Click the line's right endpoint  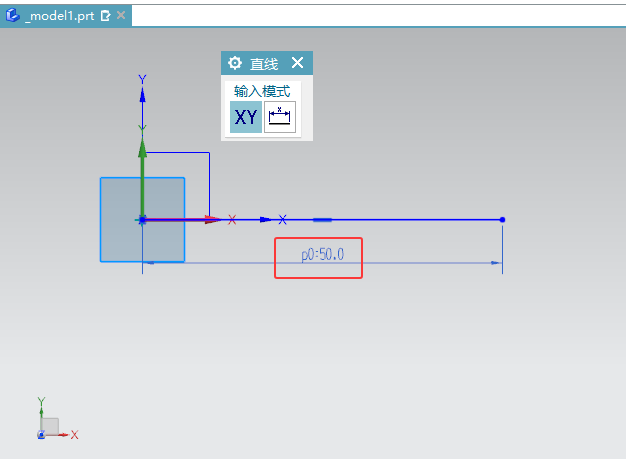click(x=502, y=220)
